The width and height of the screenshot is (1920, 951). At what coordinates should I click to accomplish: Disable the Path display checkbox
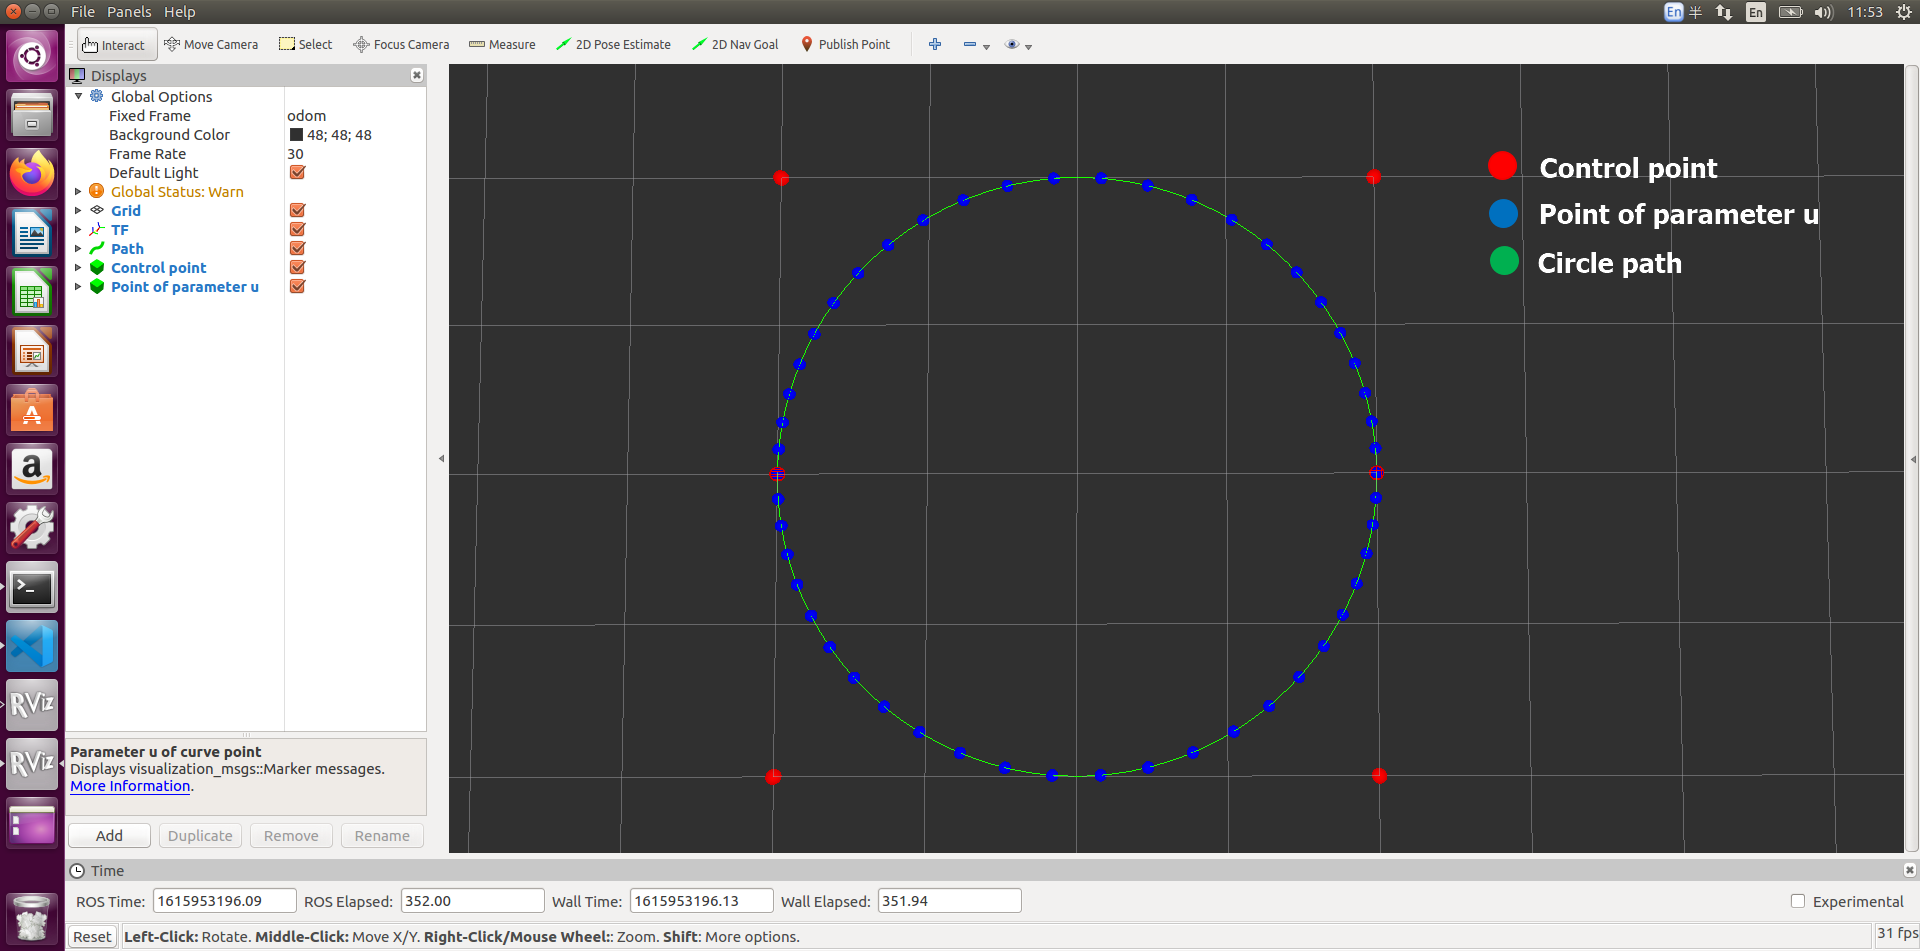click(x=297, y=249)
